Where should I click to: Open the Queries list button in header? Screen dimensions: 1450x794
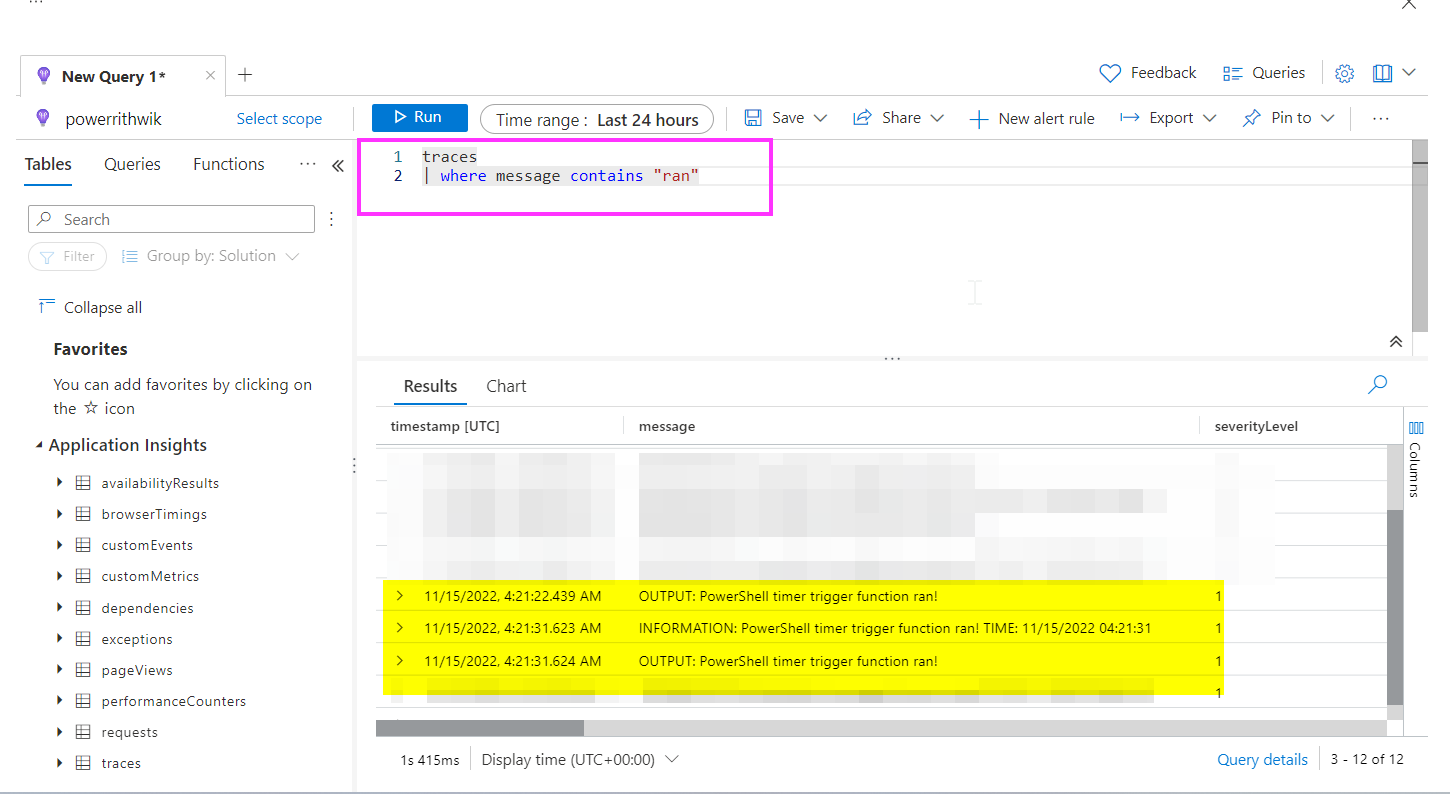[1264, 73]
